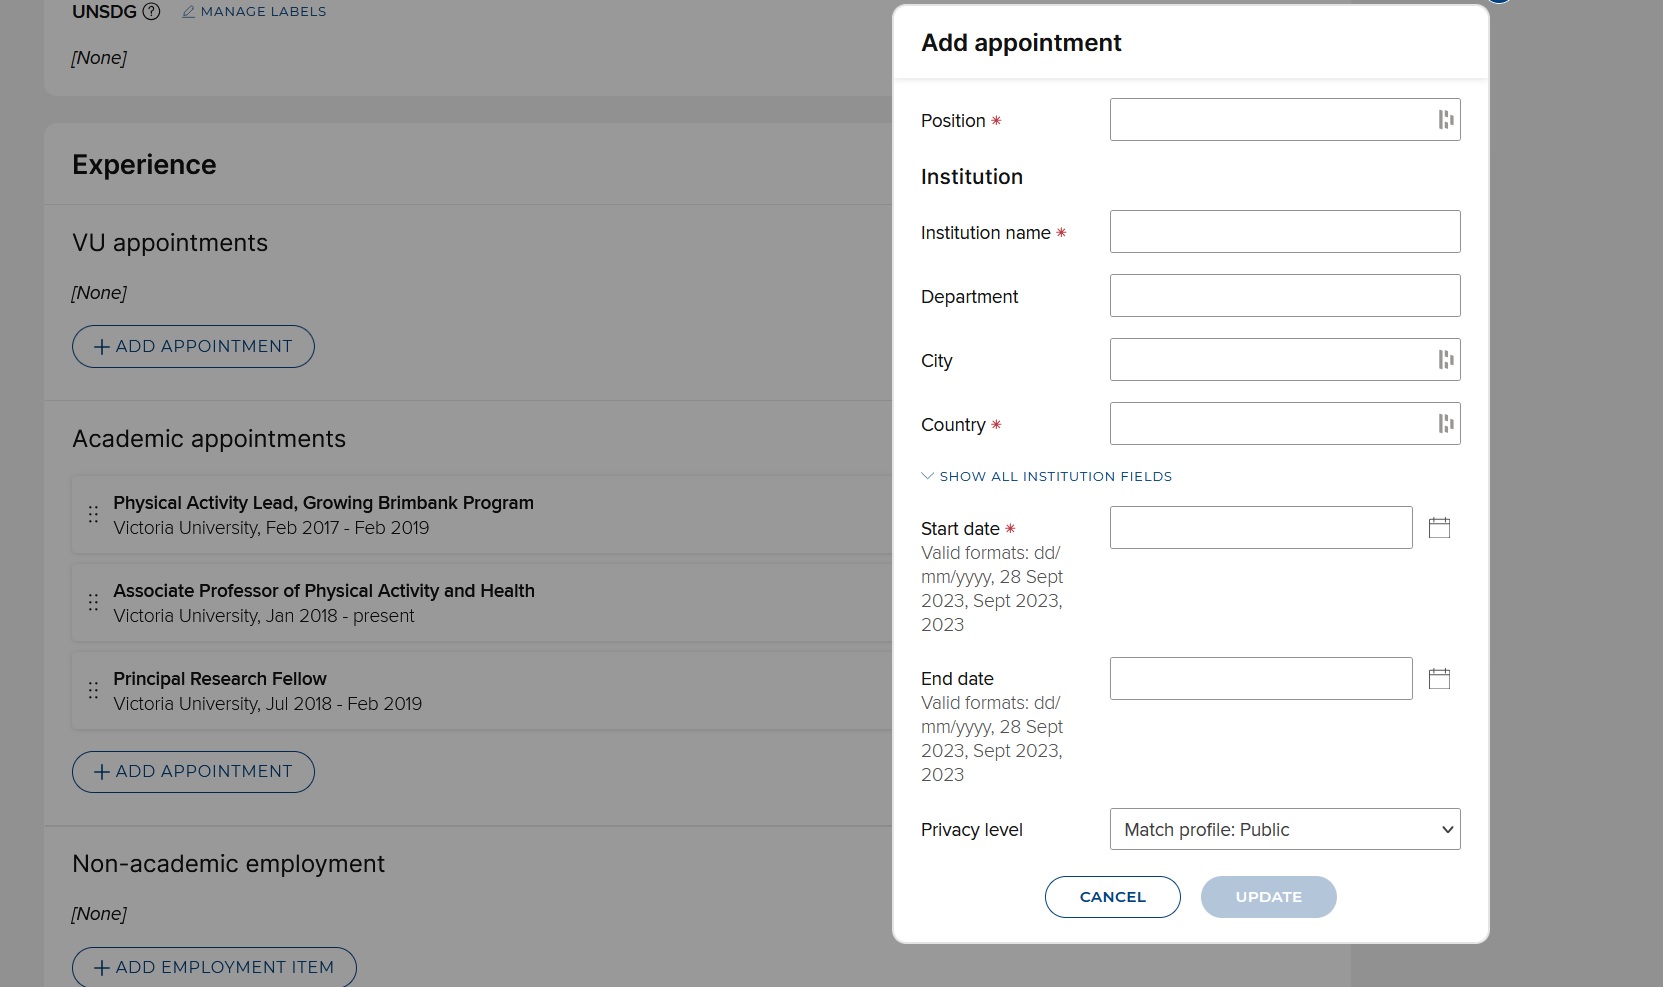Focus the Institution name input field
1663x987 pixels.
point(1284,232)
